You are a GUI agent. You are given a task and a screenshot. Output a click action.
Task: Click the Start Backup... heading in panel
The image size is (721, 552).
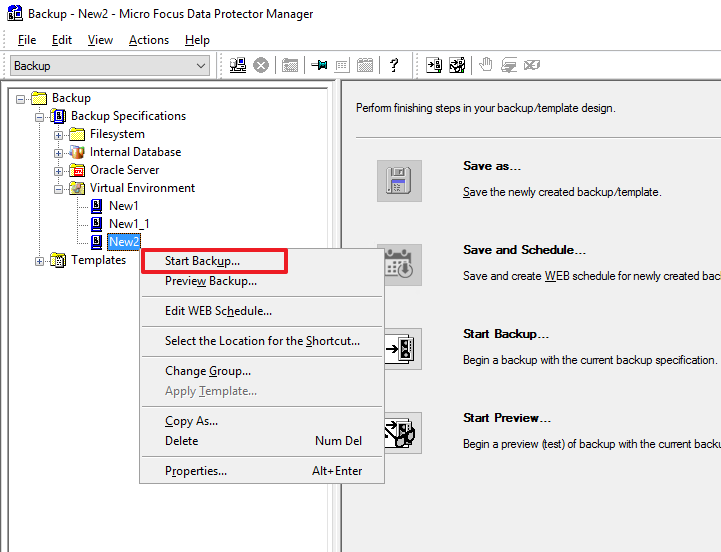tap(506, 334)
